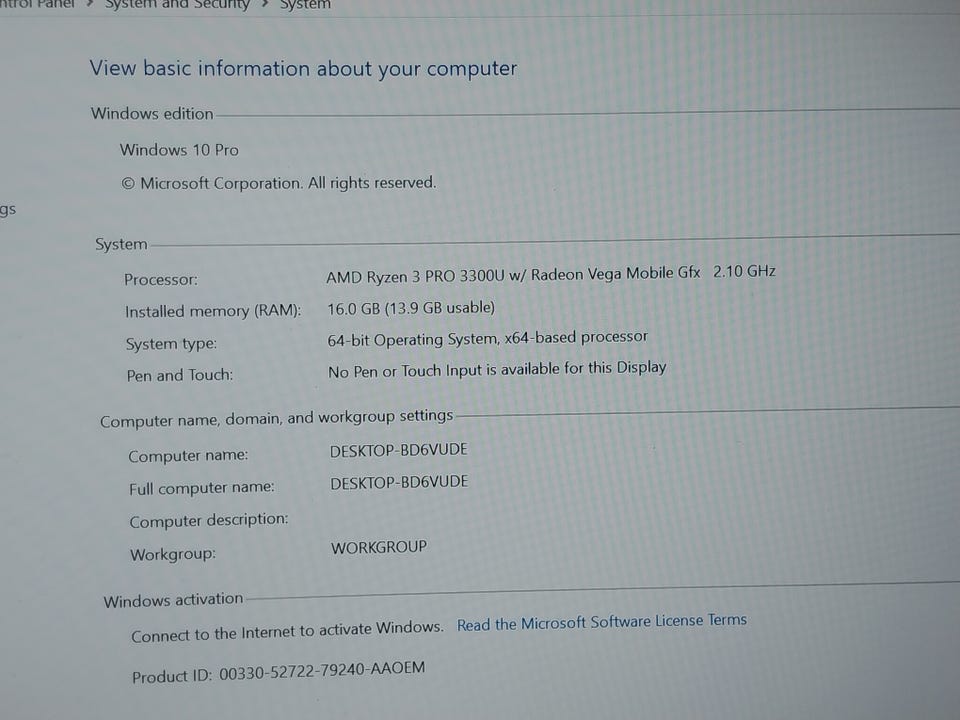Click the 'Pen and Touch:' label
The width and height of the screenshot is (960, 720).
point(179,375)
